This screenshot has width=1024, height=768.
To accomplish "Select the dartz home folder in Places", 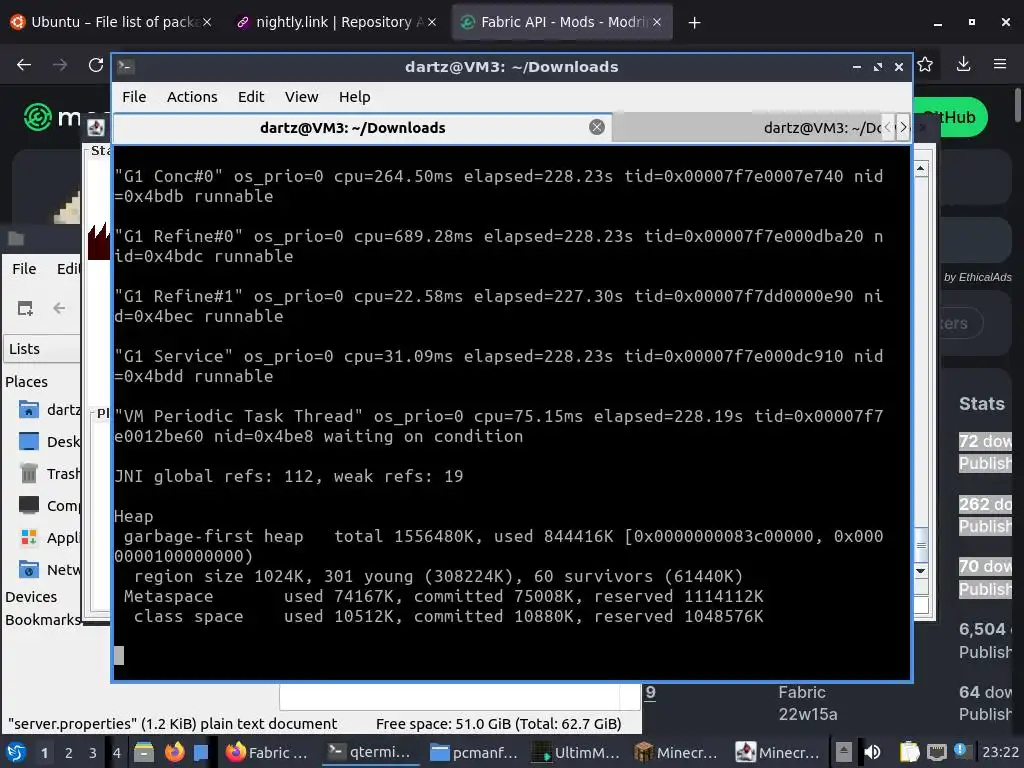I will click(x=50, y=409).
